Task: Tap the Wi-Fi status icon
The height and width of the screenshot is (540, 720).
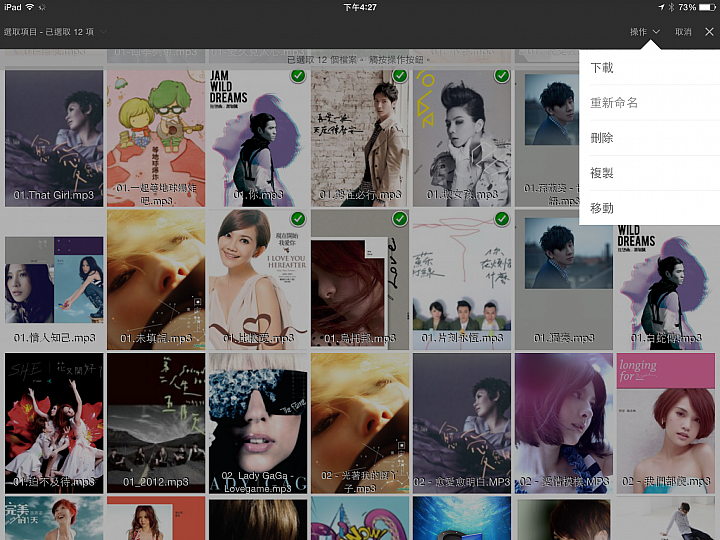Action: click(x=30, y=7)
